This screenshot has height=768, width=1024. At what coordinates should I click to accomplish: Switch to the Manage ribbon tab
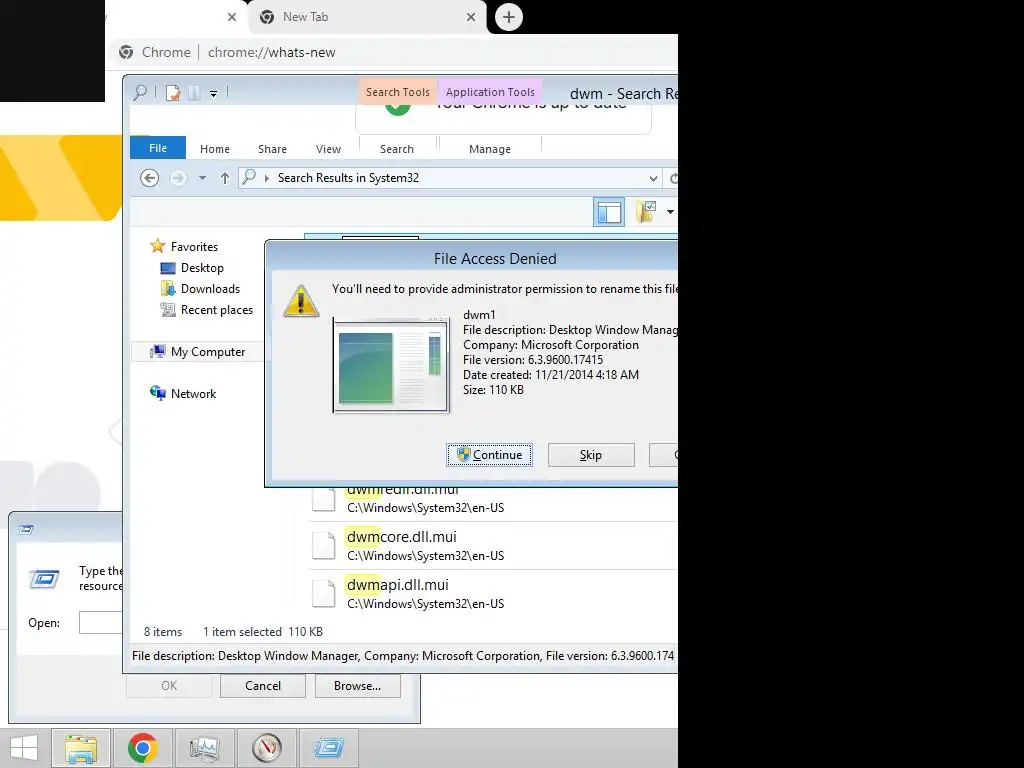tap(490, 149)
